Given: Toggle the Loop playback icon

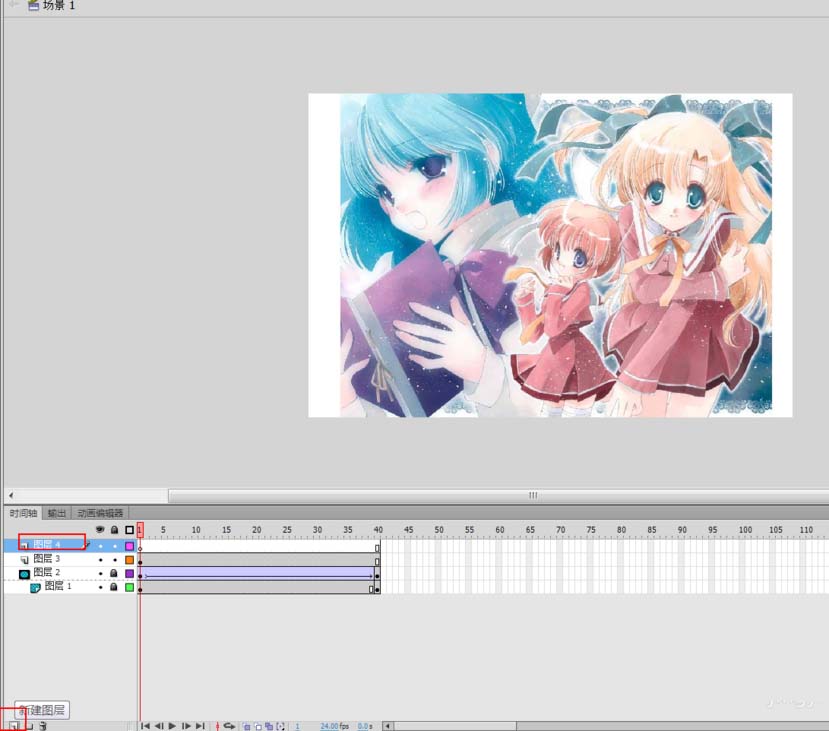Looking at the screenshot, I should click(229, 726).
